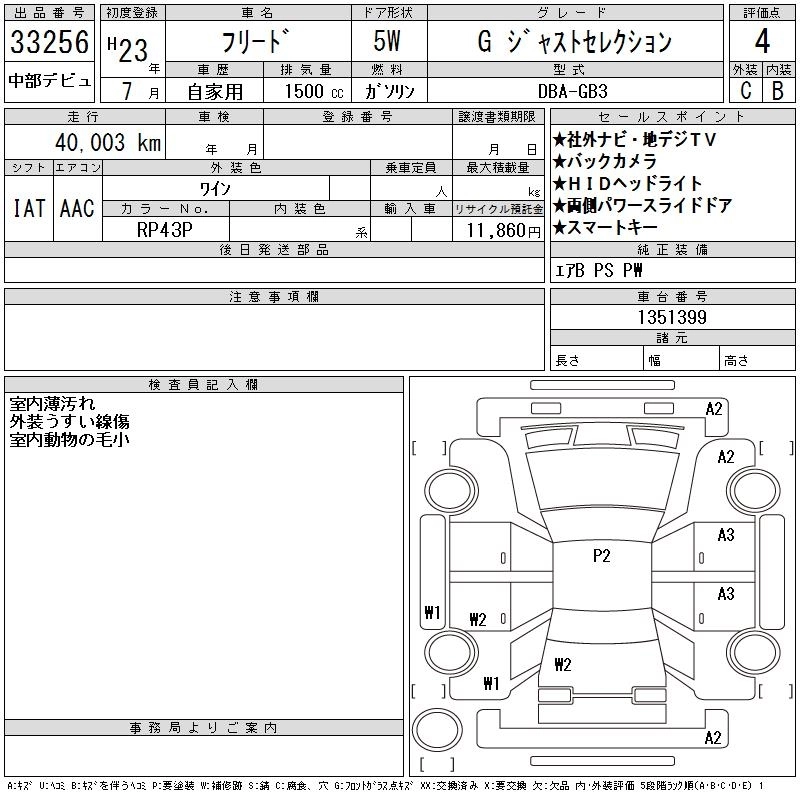The height and width of the screenshot is (800, 800).
Task: Select the A2 mark on the front bumper
Action: [714, 409]
